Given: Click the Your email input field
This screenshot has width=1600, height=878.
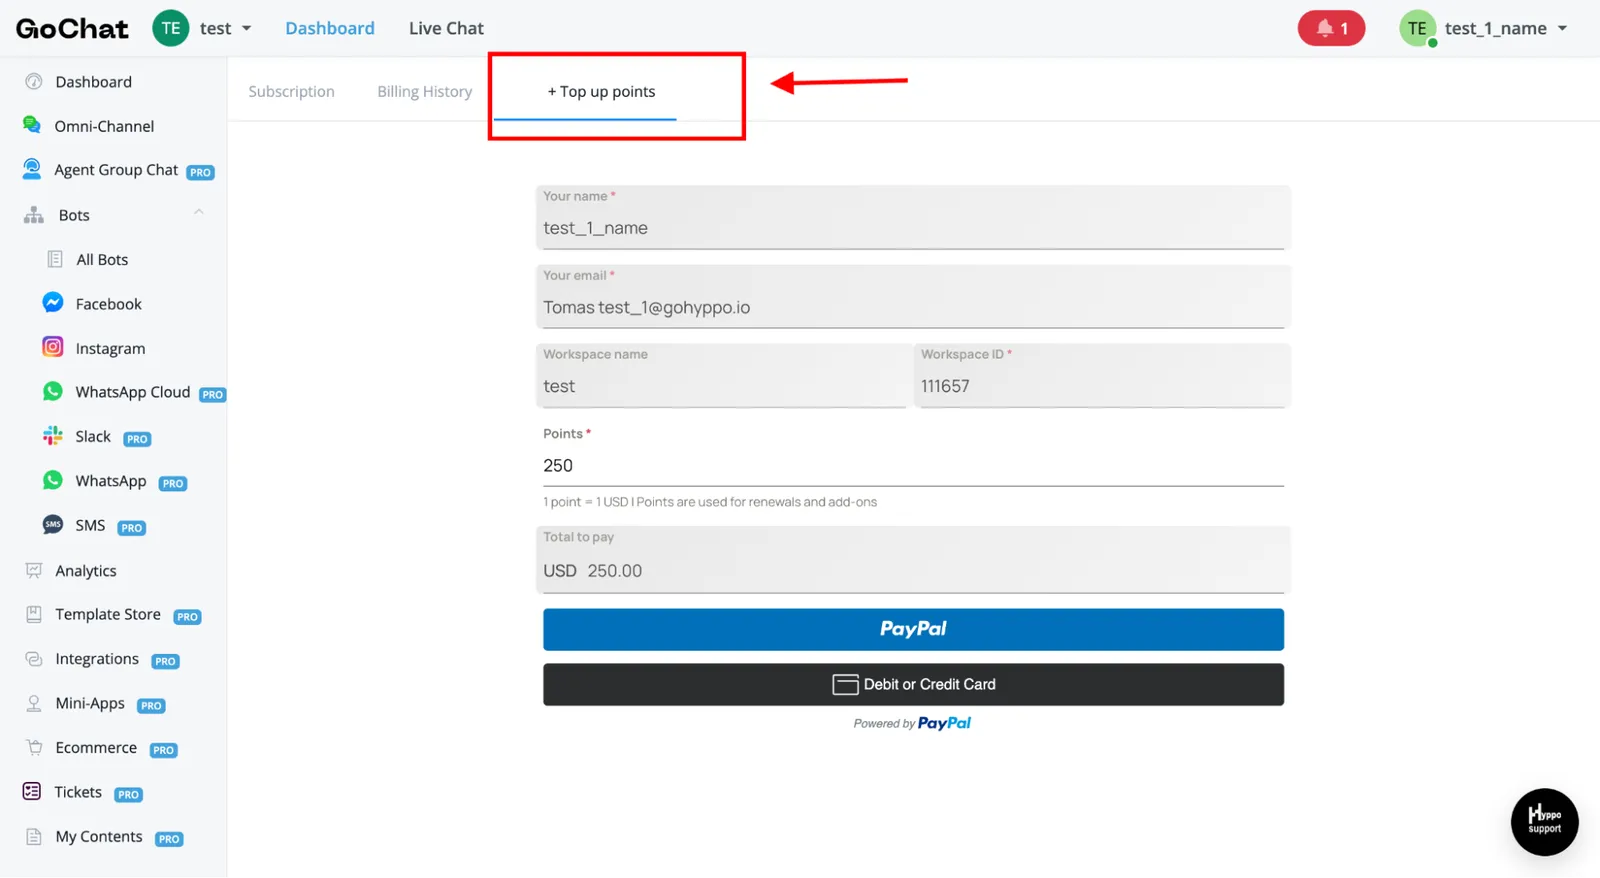Looking at the screenshot, I should pos(913,296).
